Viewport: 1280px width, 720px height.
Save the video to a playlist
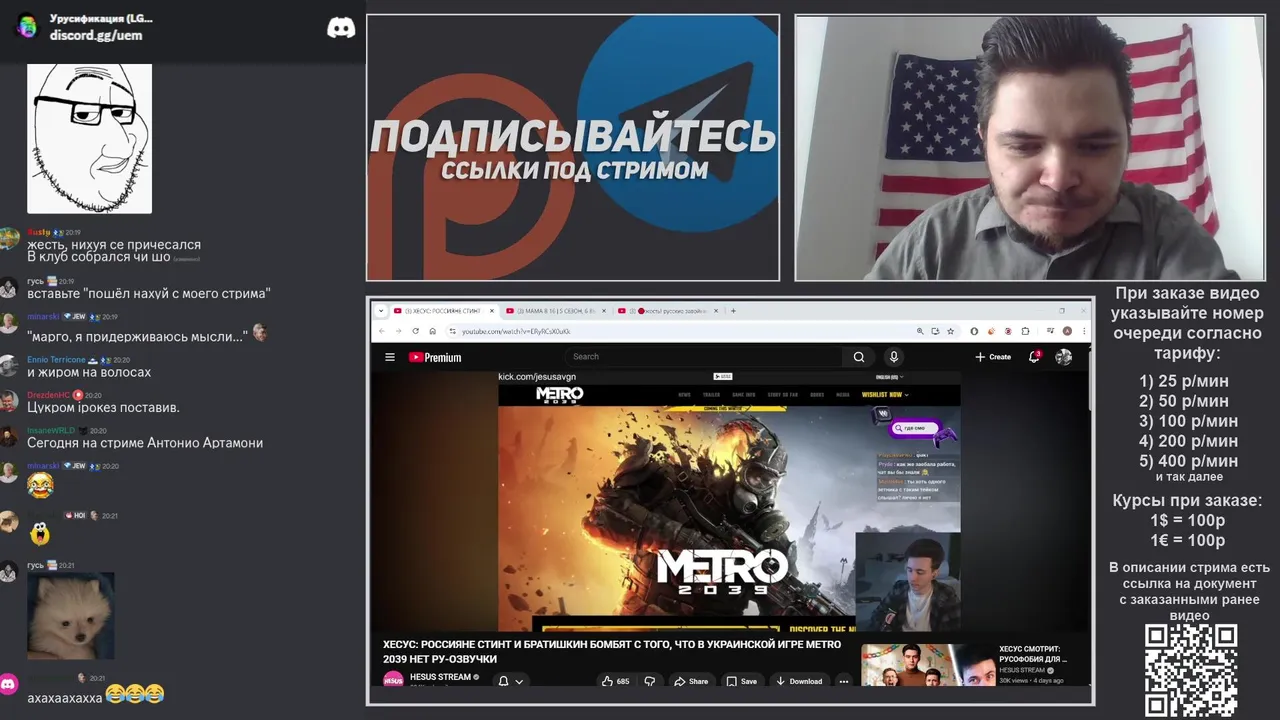pos(741,681)
